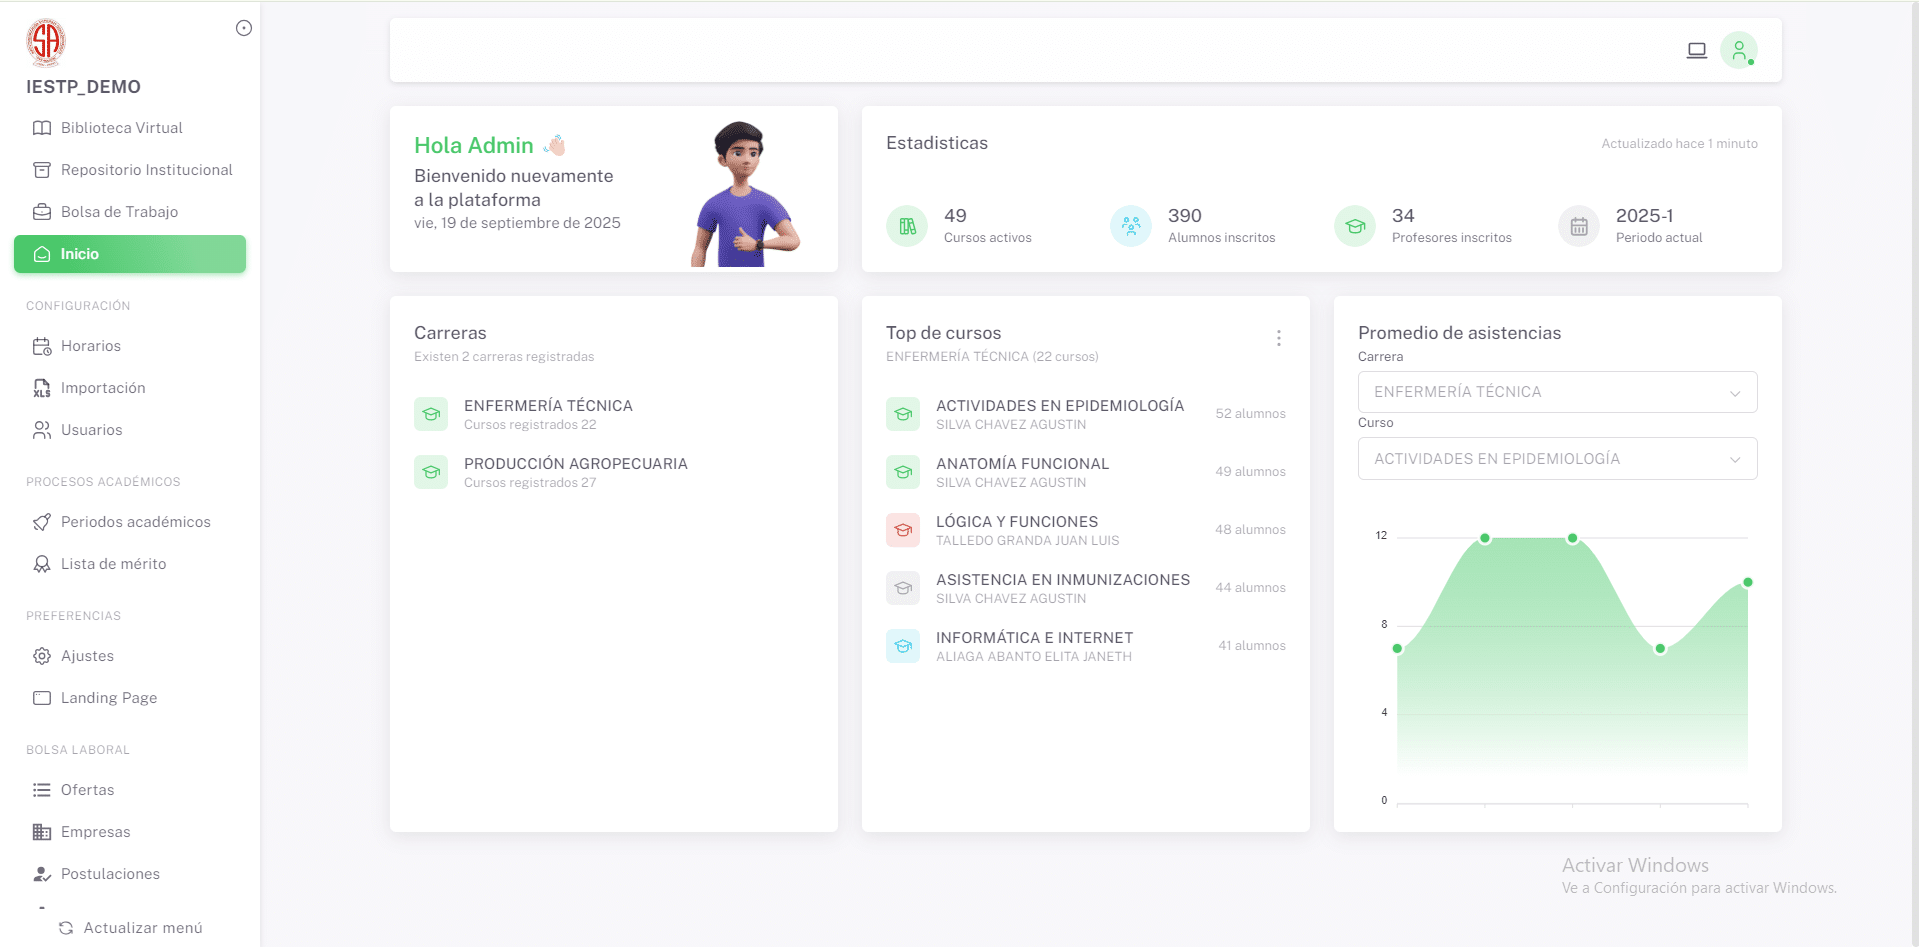Click the ENFERMERÍA TÉCNICA career graduation icon
This screenshot has width=1919, height=947.
point(431,414)
